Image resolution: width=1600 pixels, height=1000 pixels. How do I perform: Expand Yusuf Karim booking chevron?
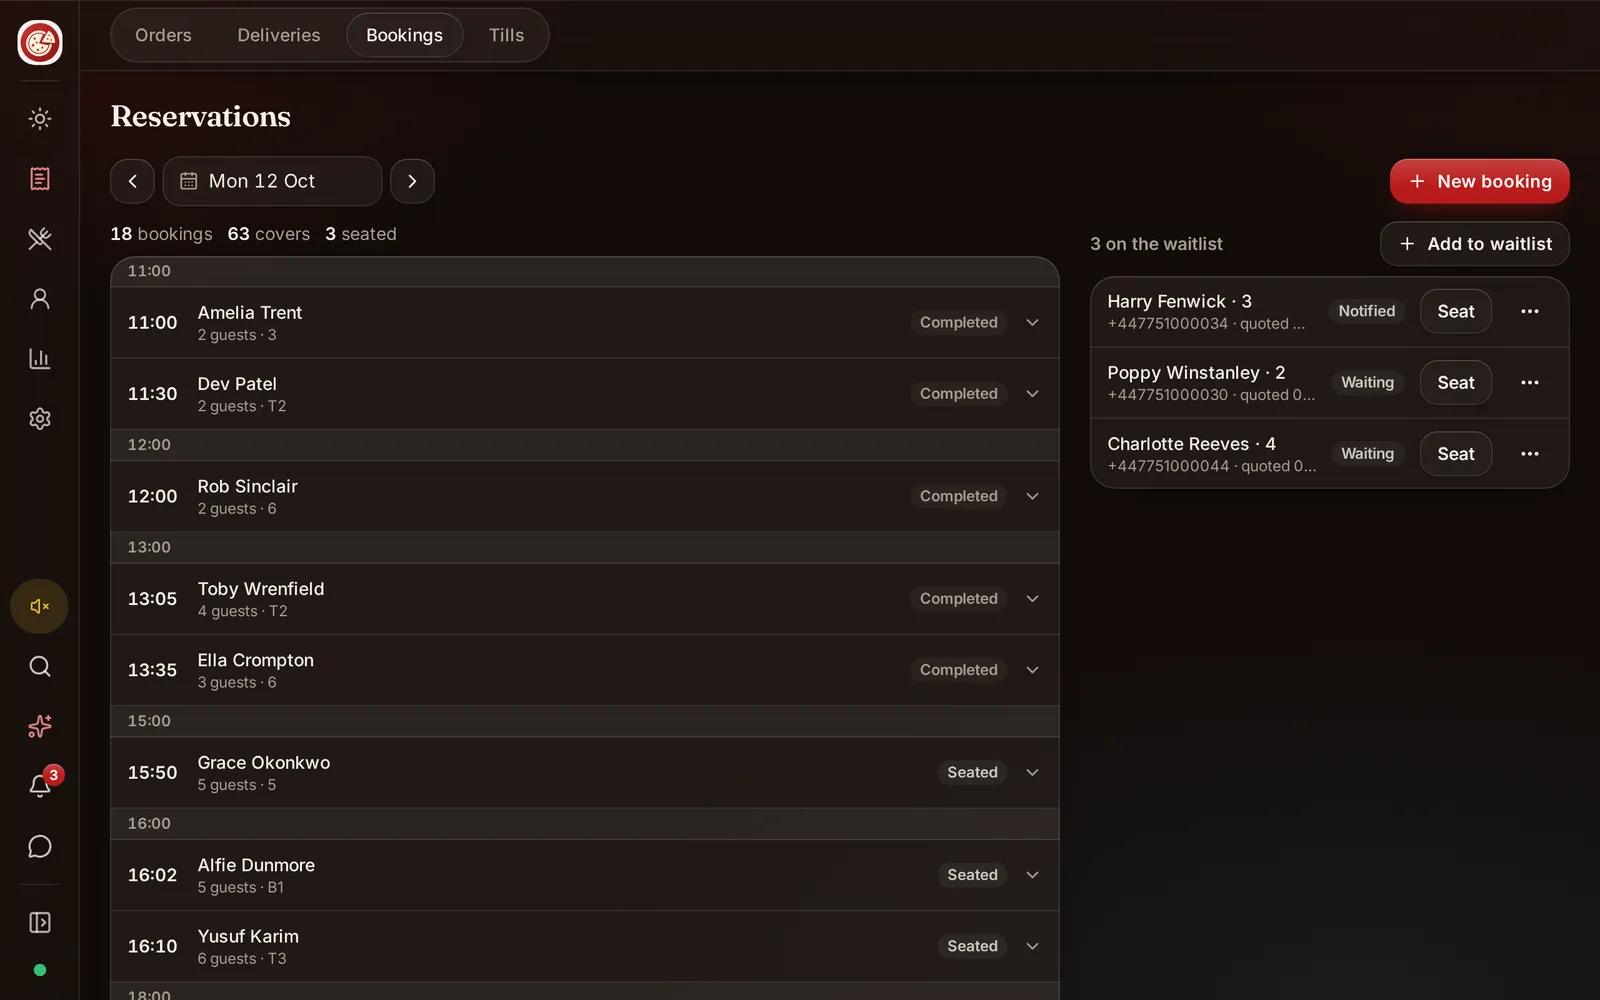[x=1033, y=946]
